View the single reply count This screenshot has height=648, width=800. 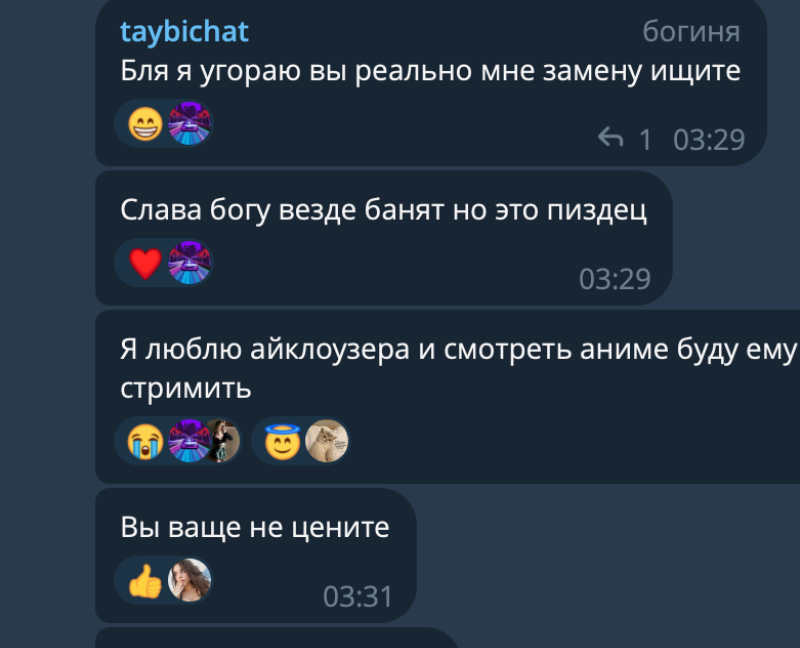tap(645, 139)
